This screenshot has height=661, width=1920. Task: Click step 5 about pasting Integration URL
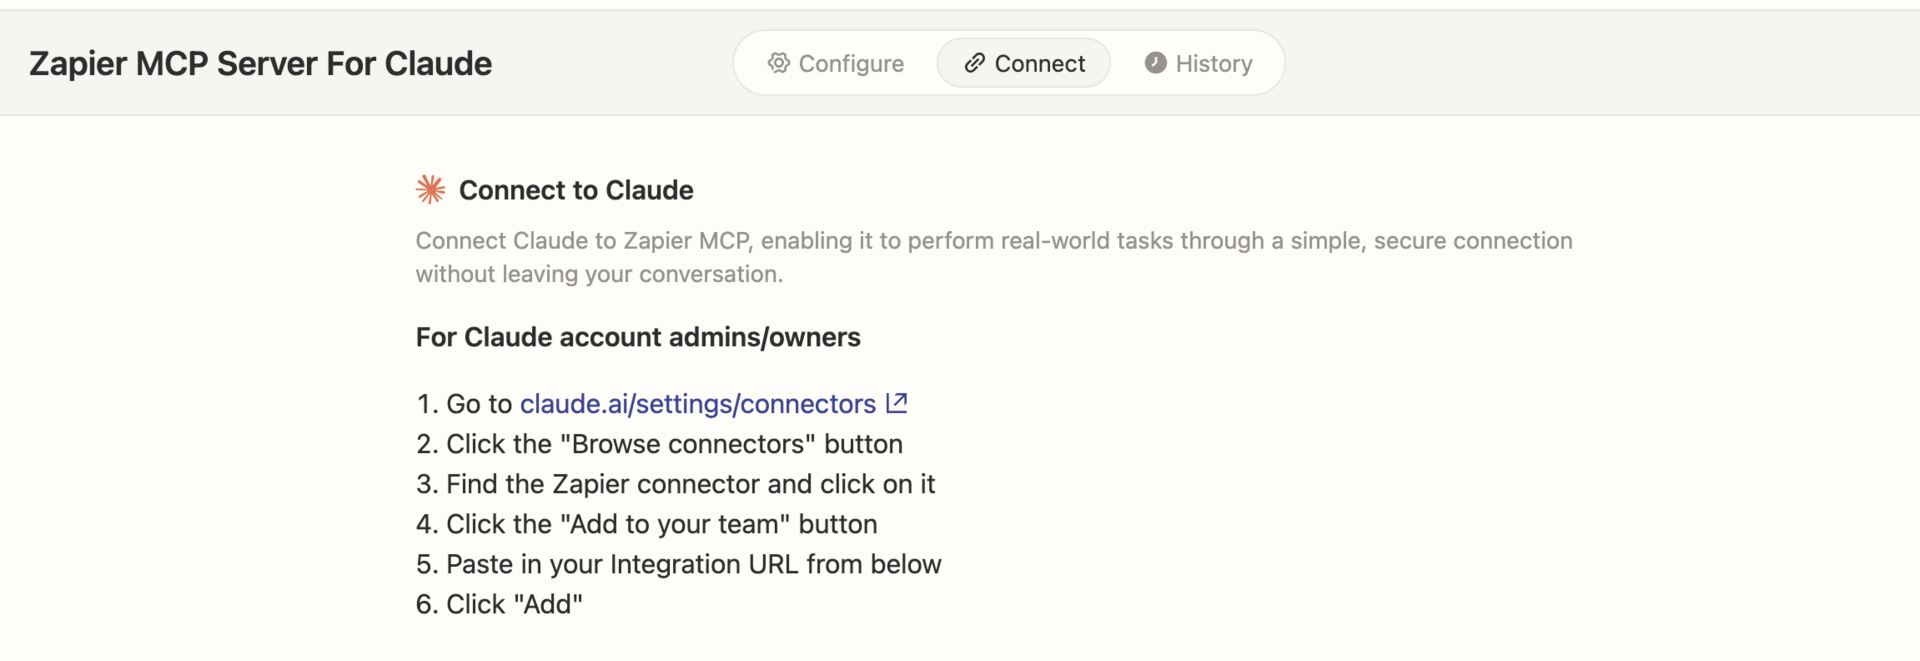pyautogui.click(x=679, y=564)
